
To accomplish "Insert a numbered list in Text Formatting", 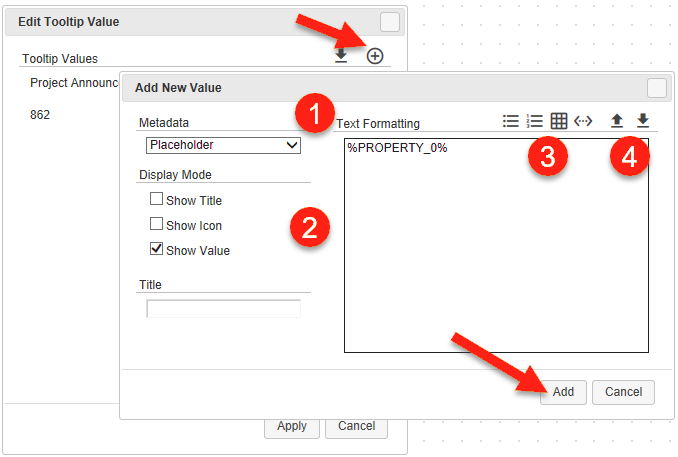I will coord(535,121).
